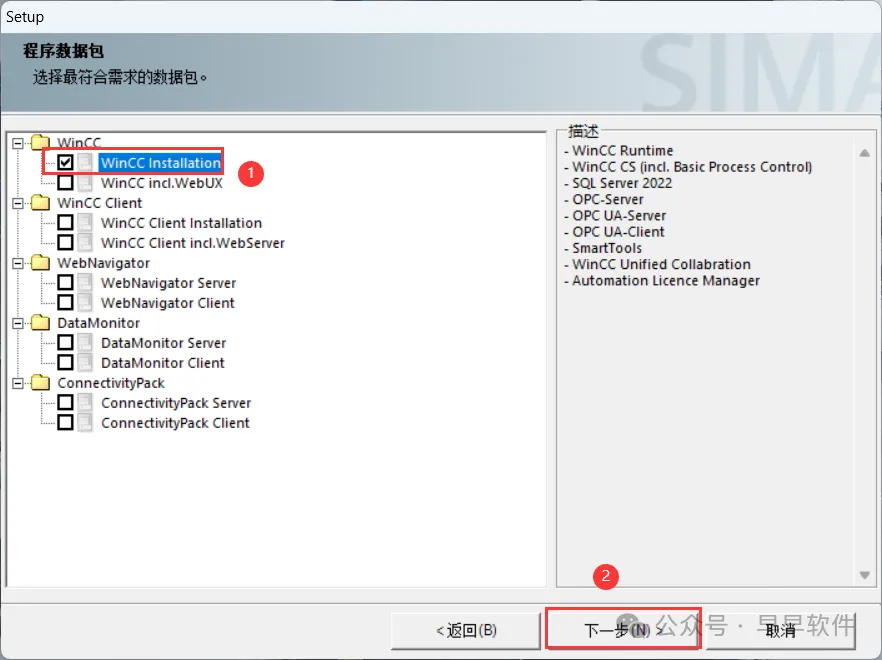Image resolution: width=882 pixels, height=660 pixels.
Task: Collapse the ConnectivityPack tree node
Action: point(18,383)
